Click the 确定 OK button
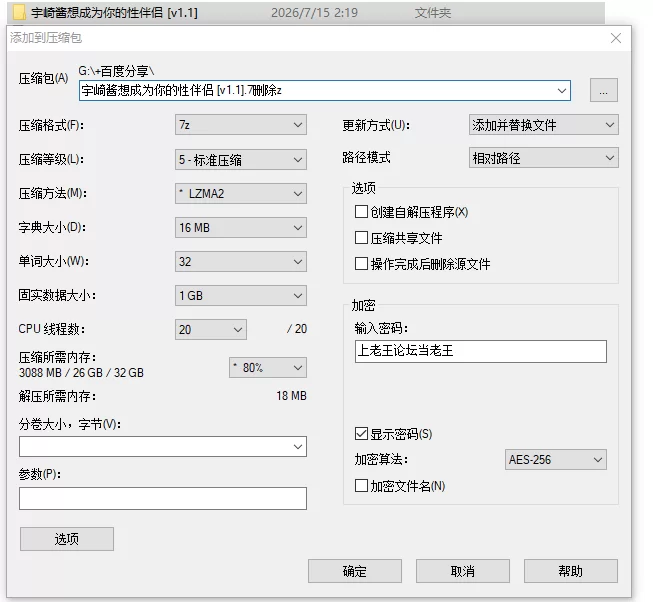This screenshot has width=653, height=602. (355, 571)
